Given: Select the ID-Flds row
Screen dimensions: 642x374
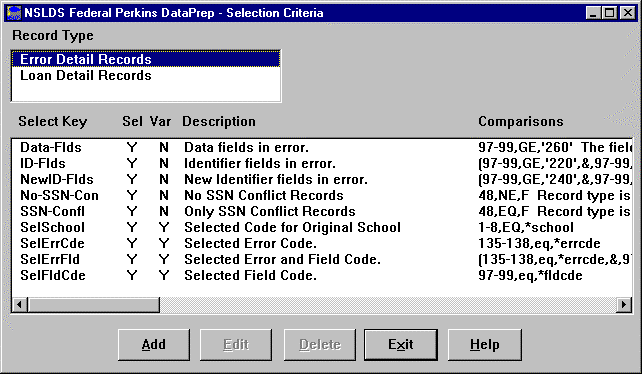Looking at the screenshot, I should tap(322, 163).
